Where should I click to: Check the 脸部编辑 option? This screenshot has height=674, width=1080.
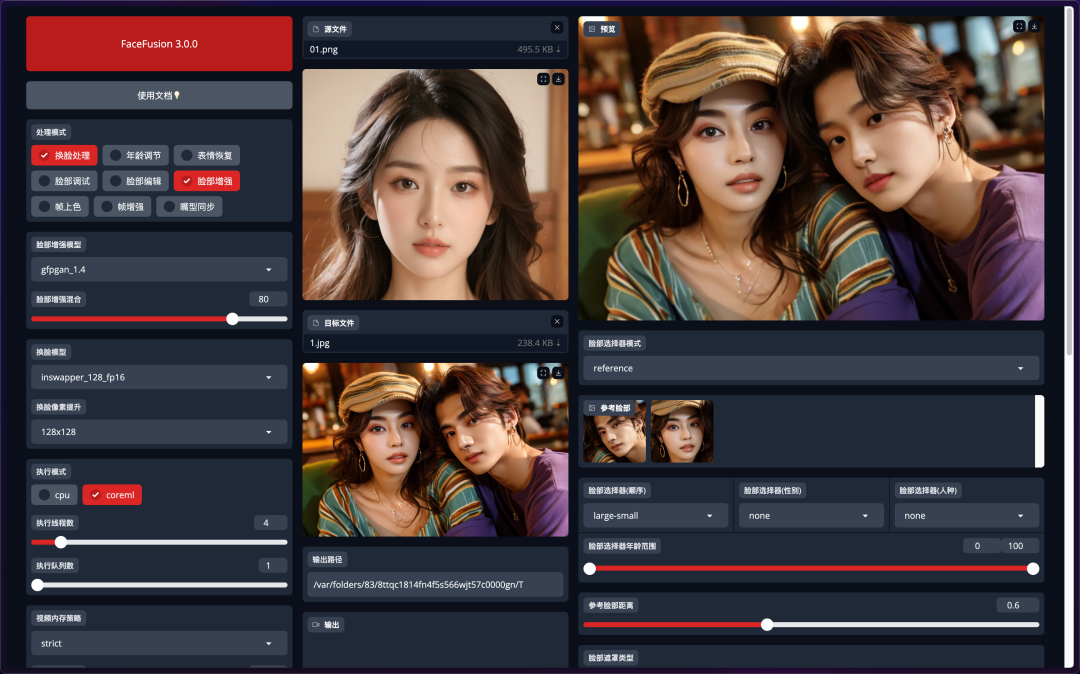click(136, 181)
